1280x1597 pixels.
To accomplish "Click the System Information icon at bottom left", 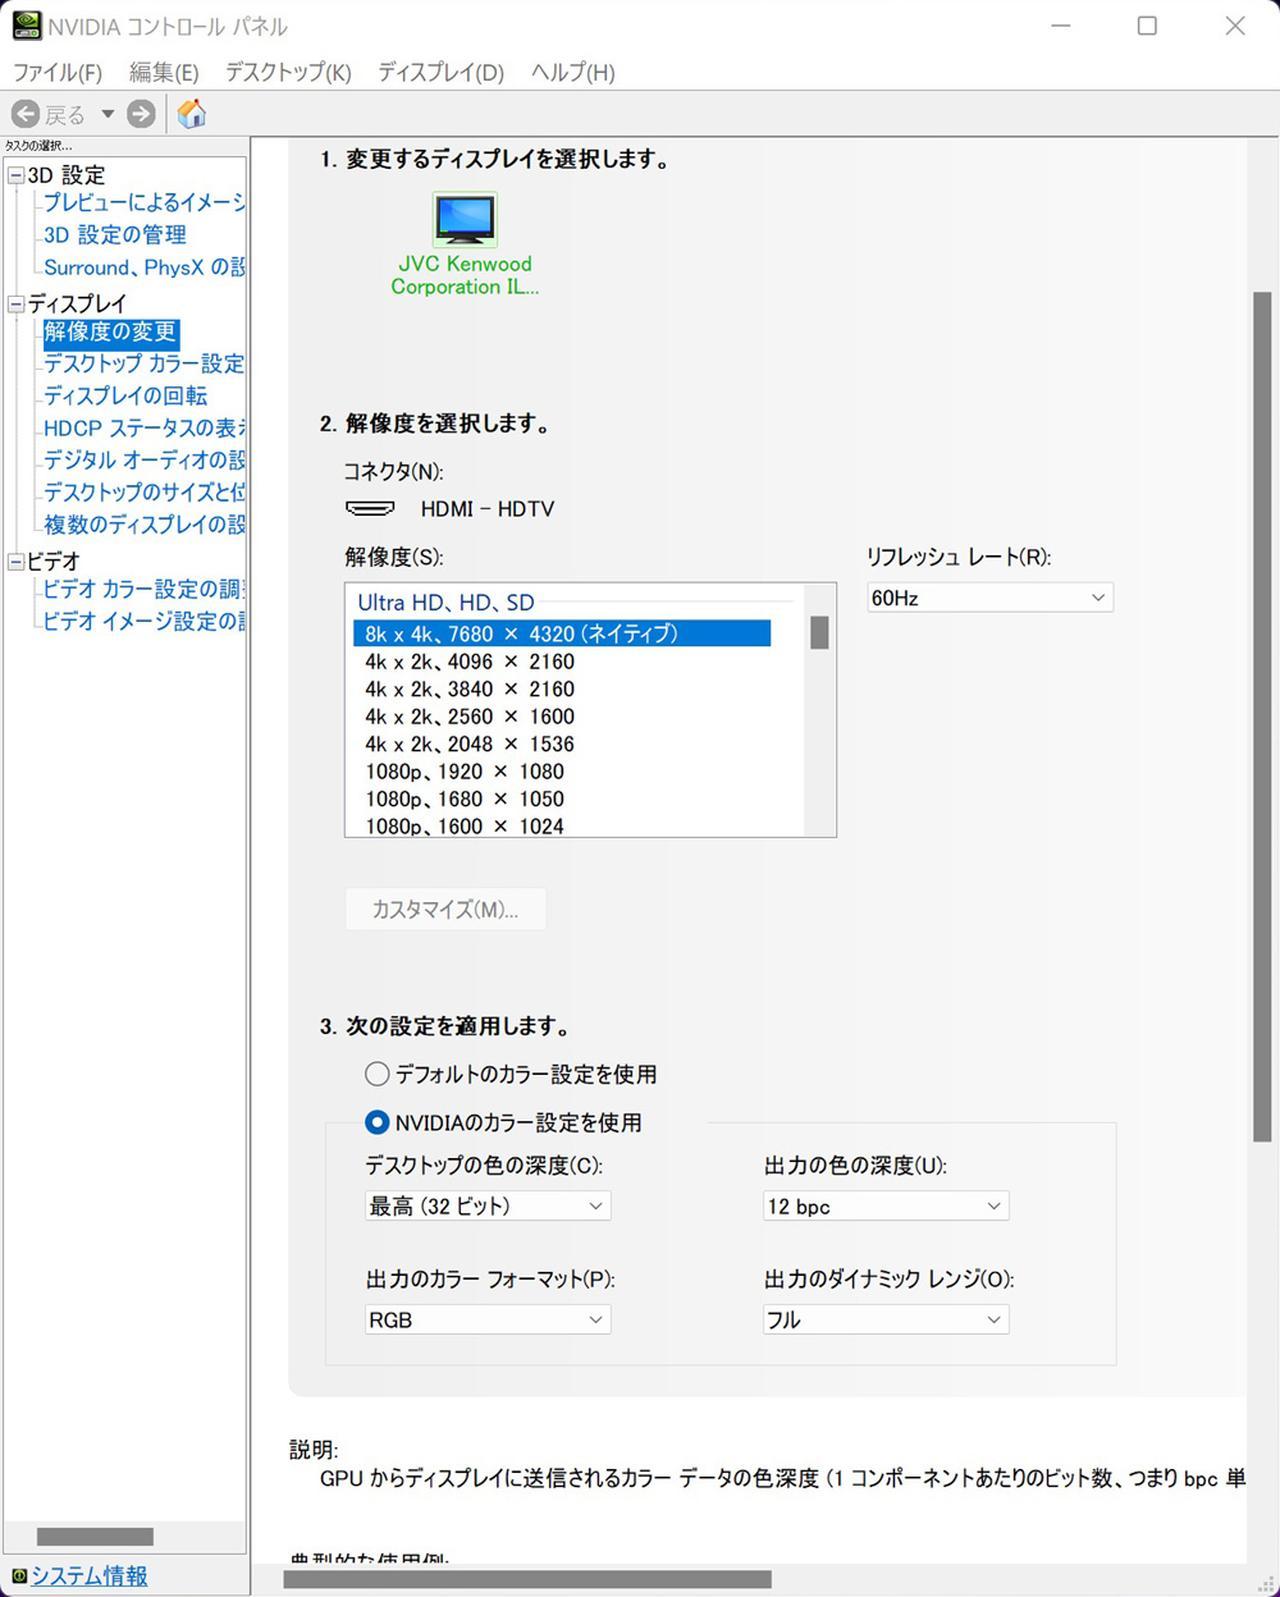I will point(18,1577).
